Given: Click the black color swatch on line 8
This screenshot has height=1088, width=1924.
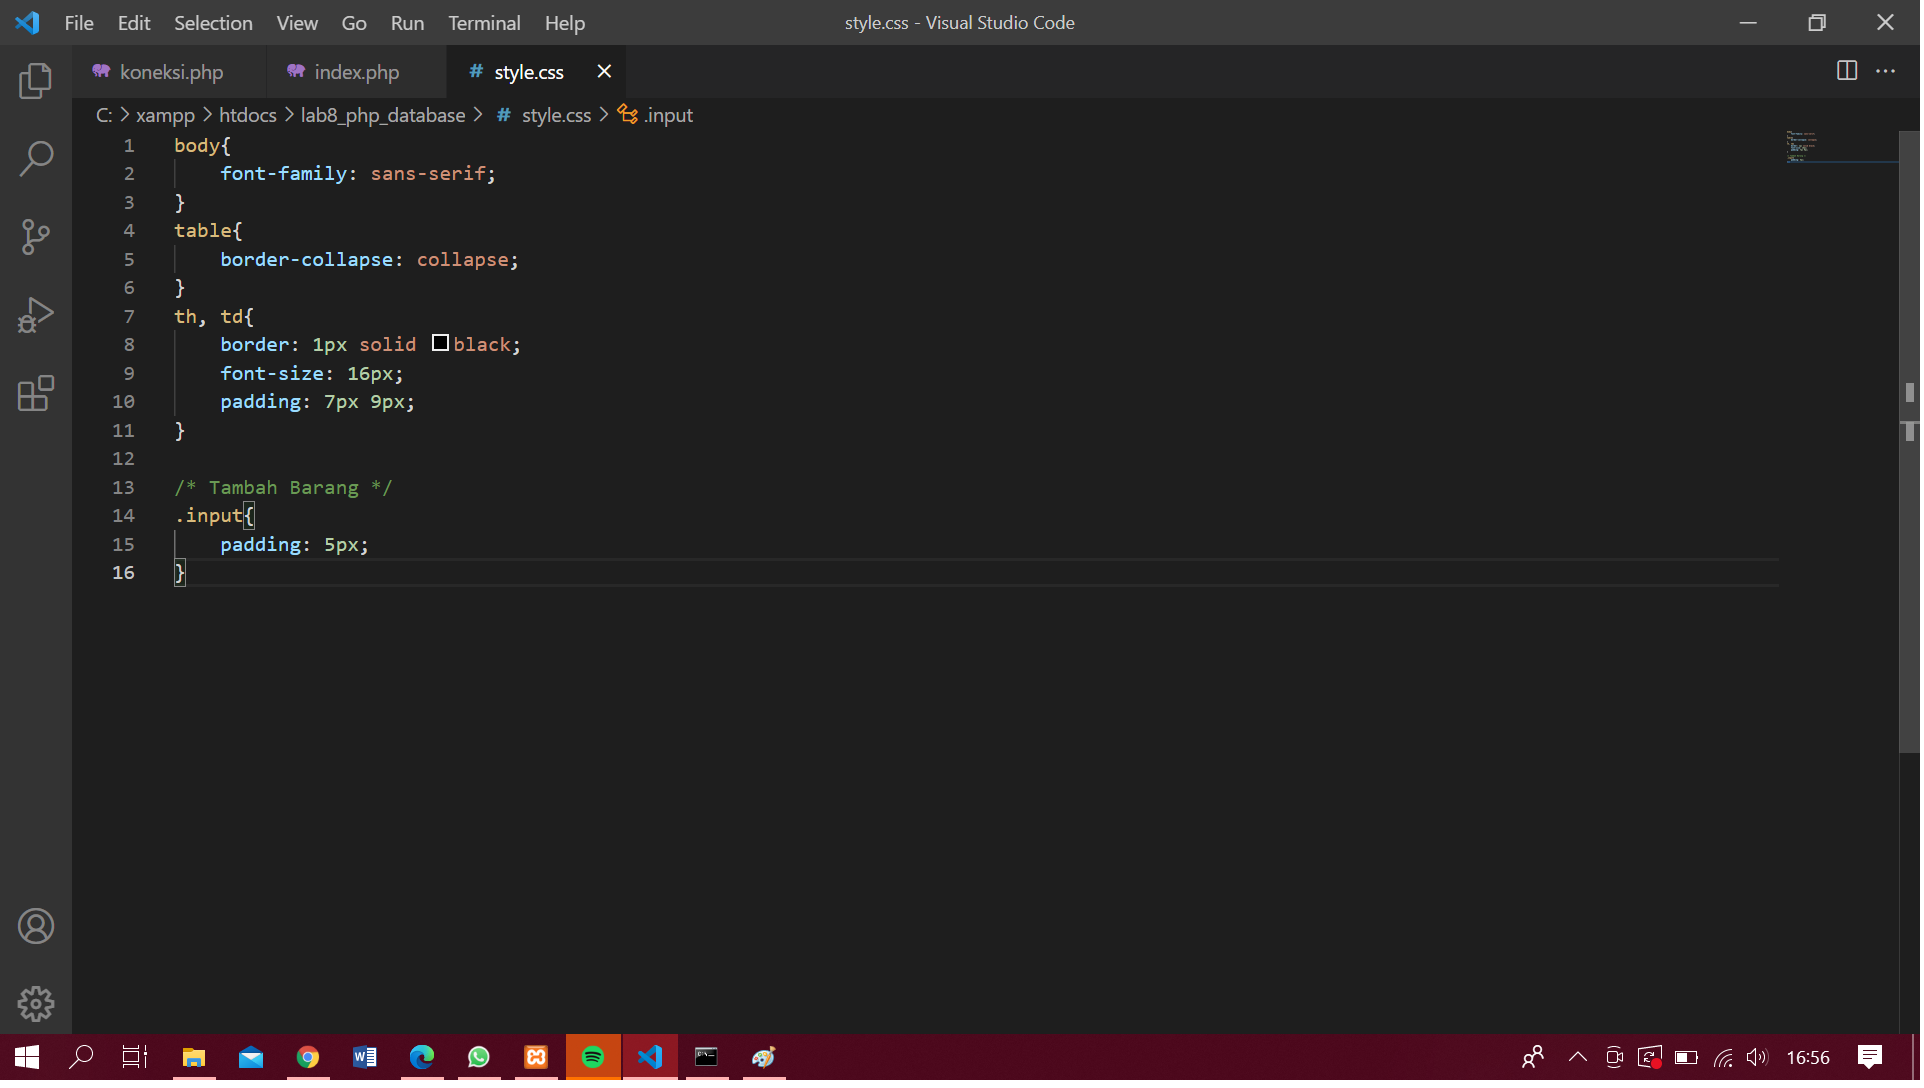Looking at the screenshot, I should [x=441, y=344].
